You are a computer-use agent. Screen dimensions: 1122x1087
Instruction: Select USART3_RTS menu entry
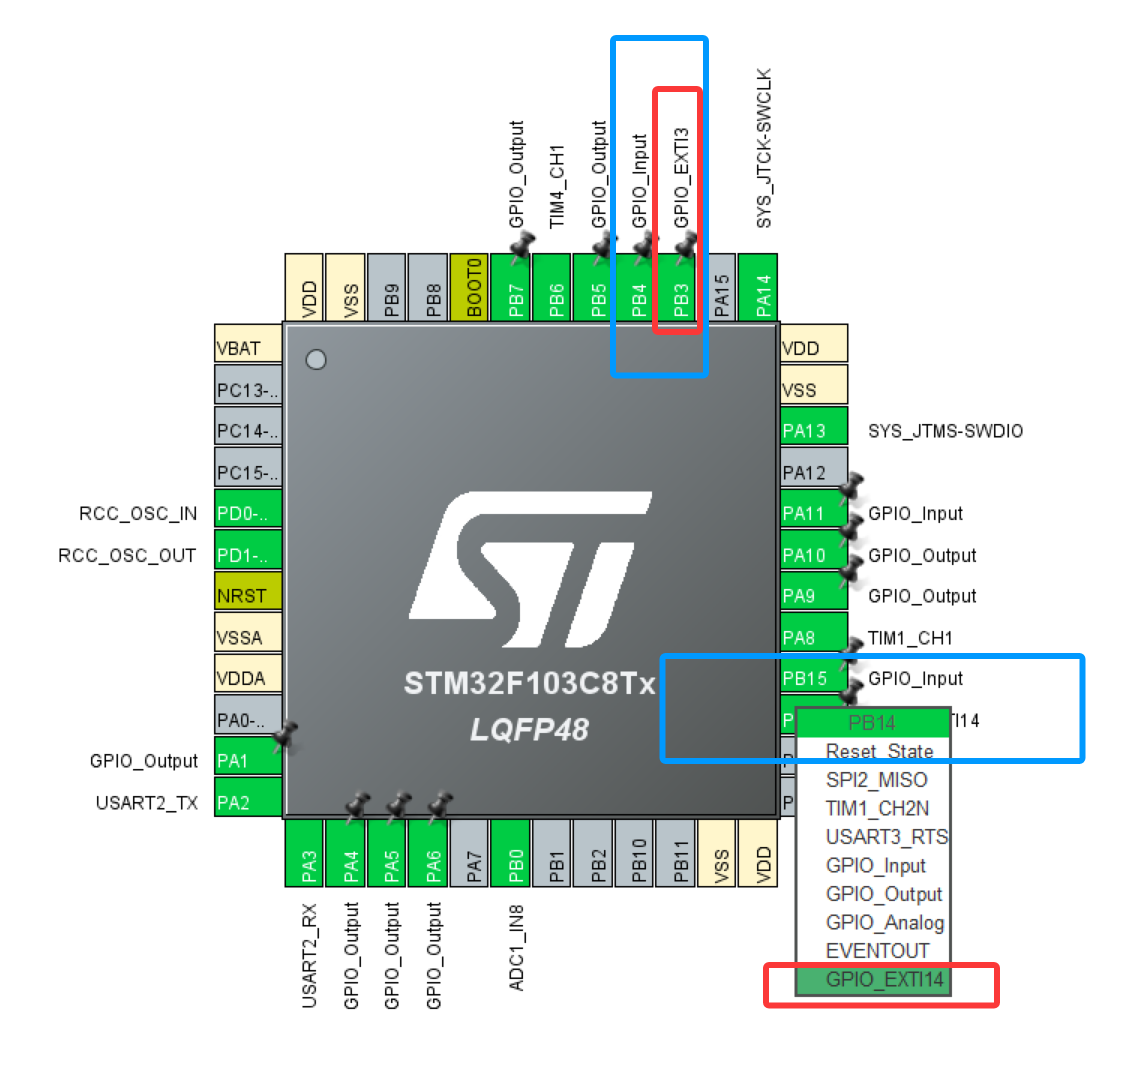(x=873, y=837)
